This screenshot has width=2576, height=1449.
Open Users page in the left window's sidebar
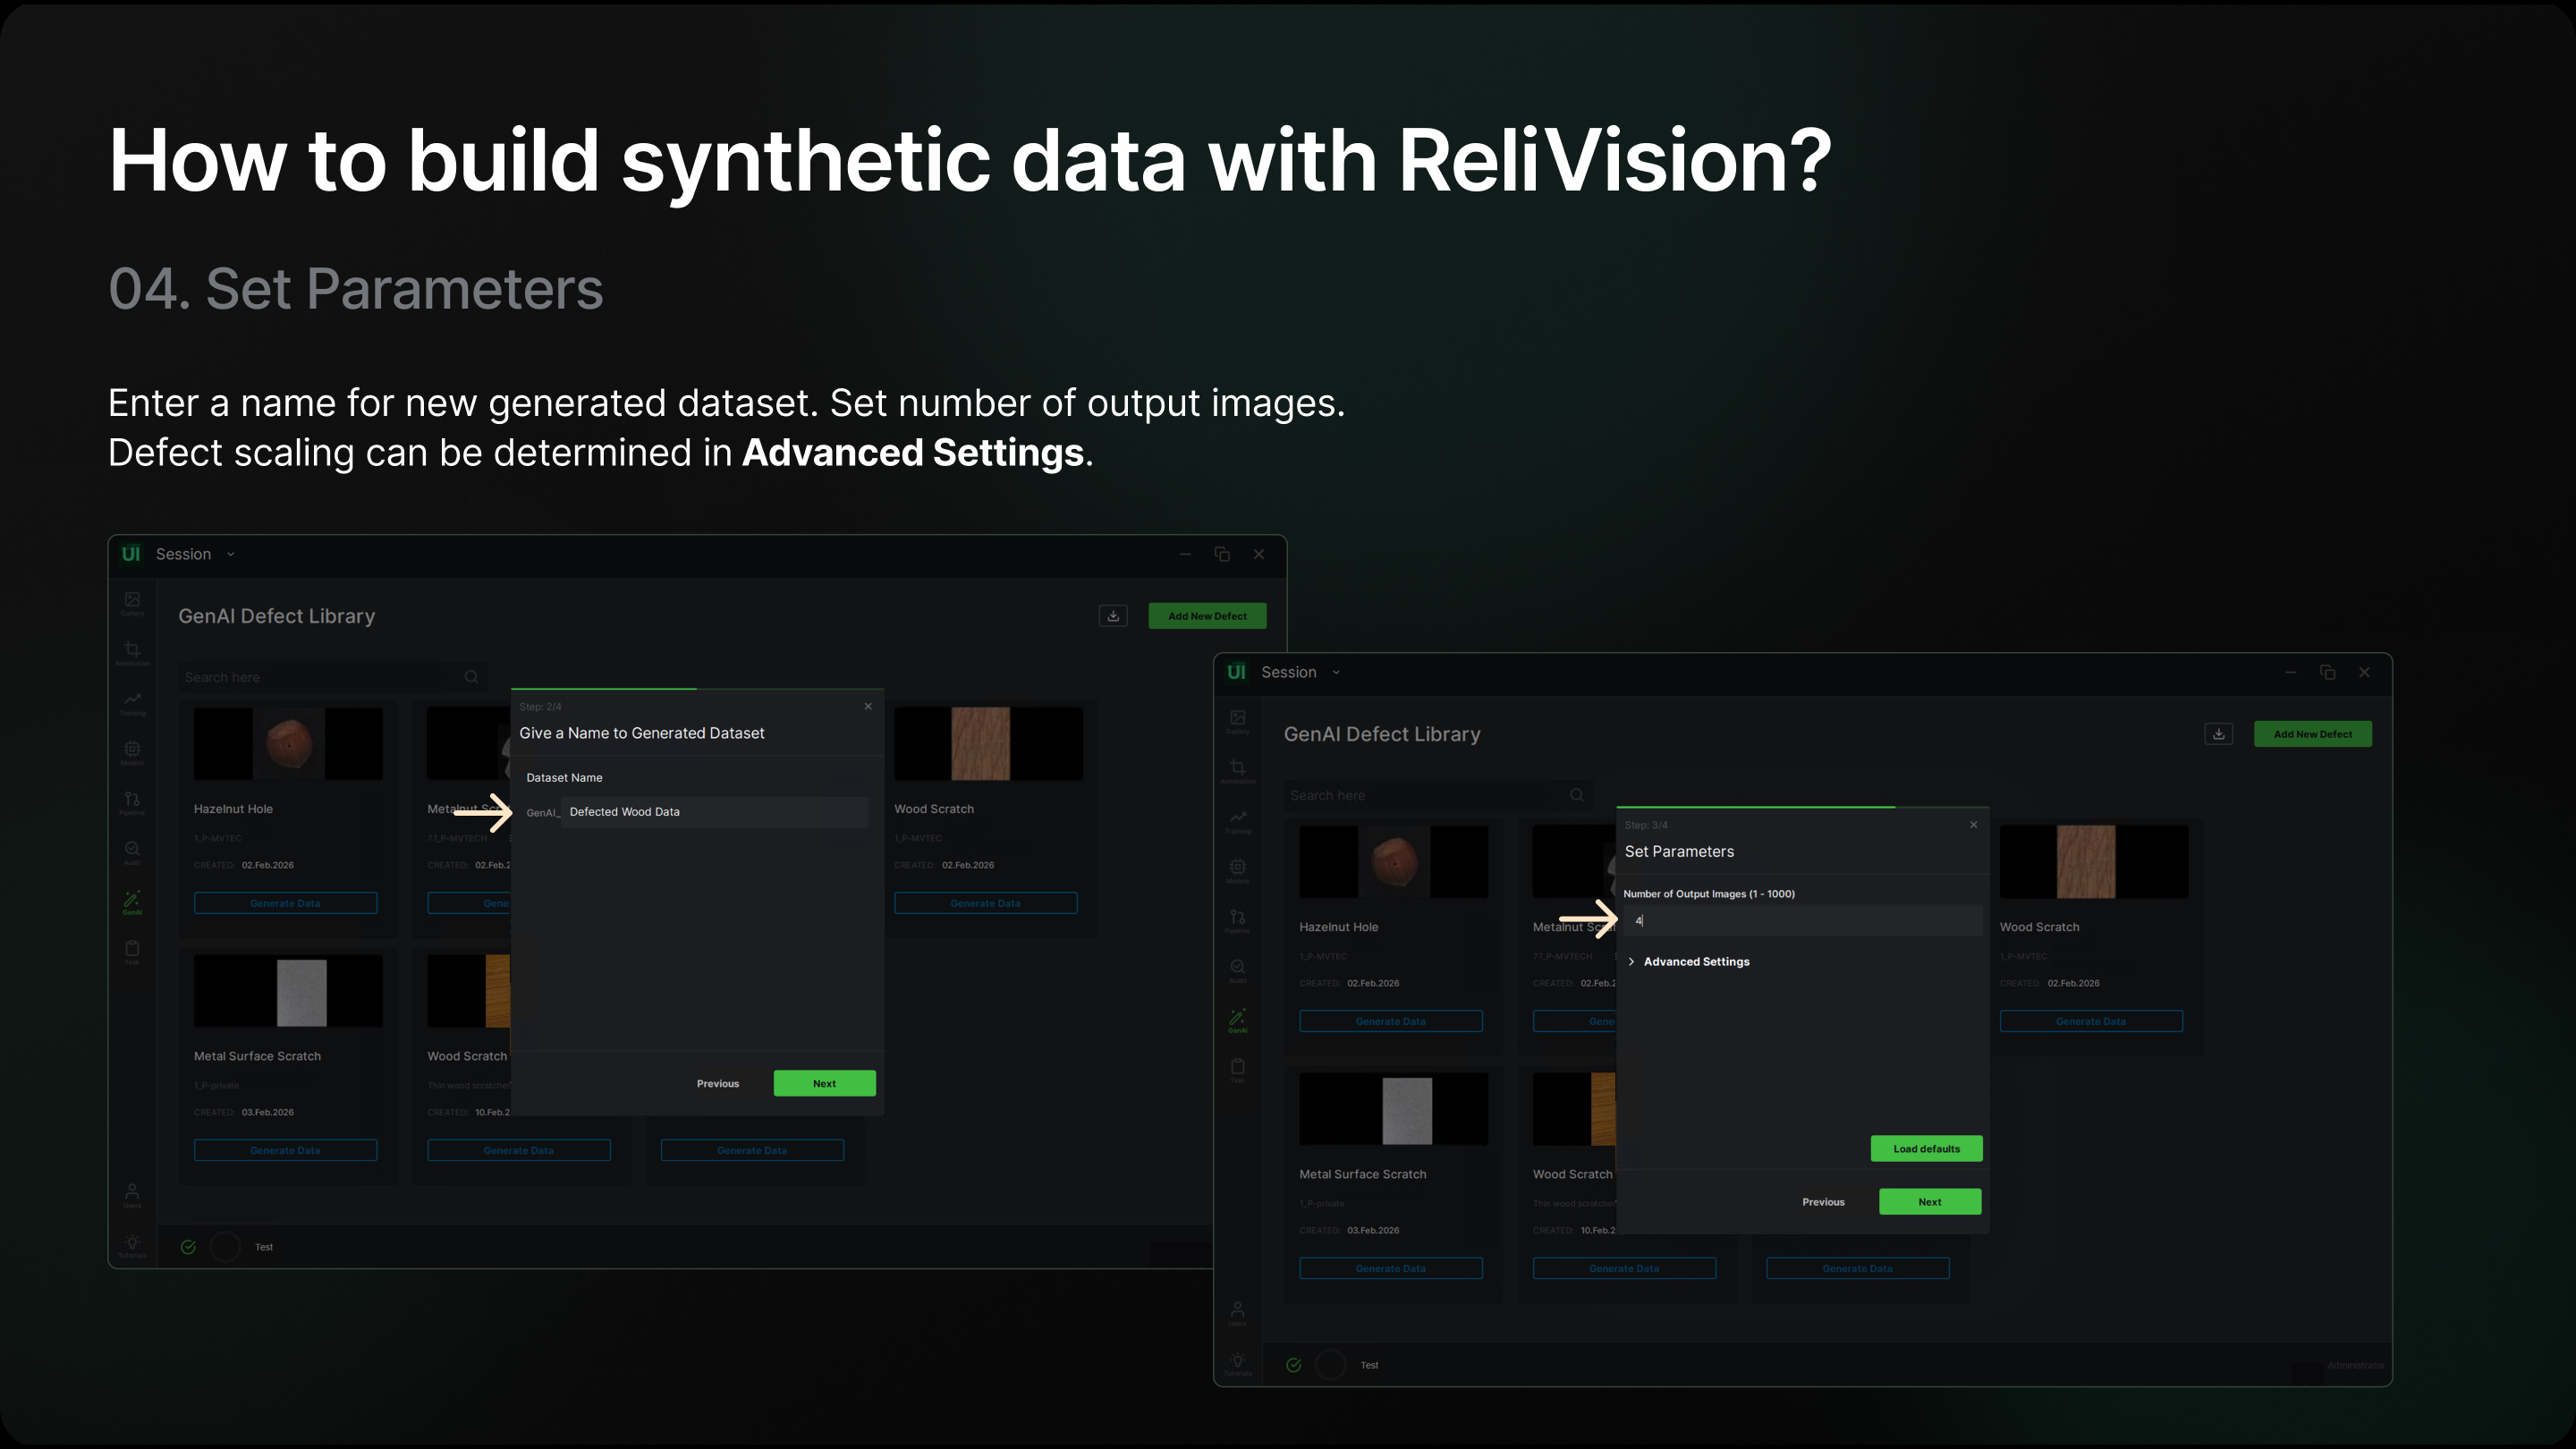tap(132, 1194)
